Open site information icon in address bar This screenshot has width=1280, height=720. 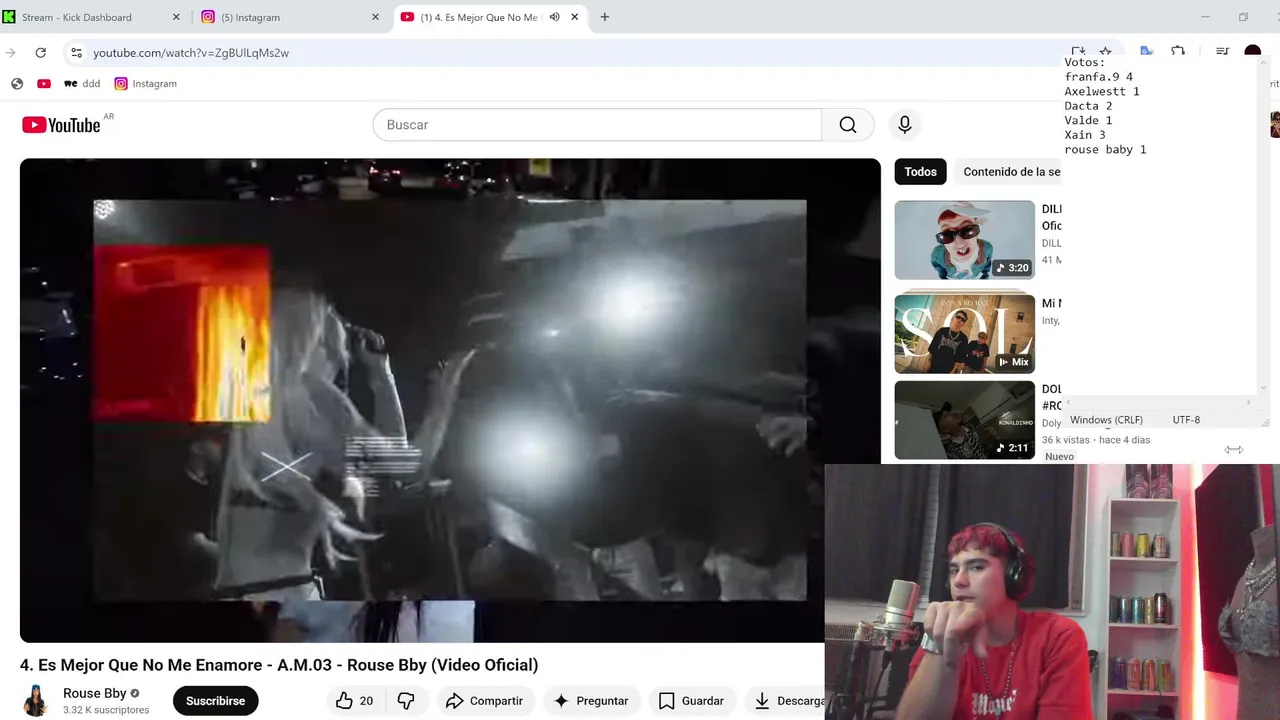click(76, 53)
